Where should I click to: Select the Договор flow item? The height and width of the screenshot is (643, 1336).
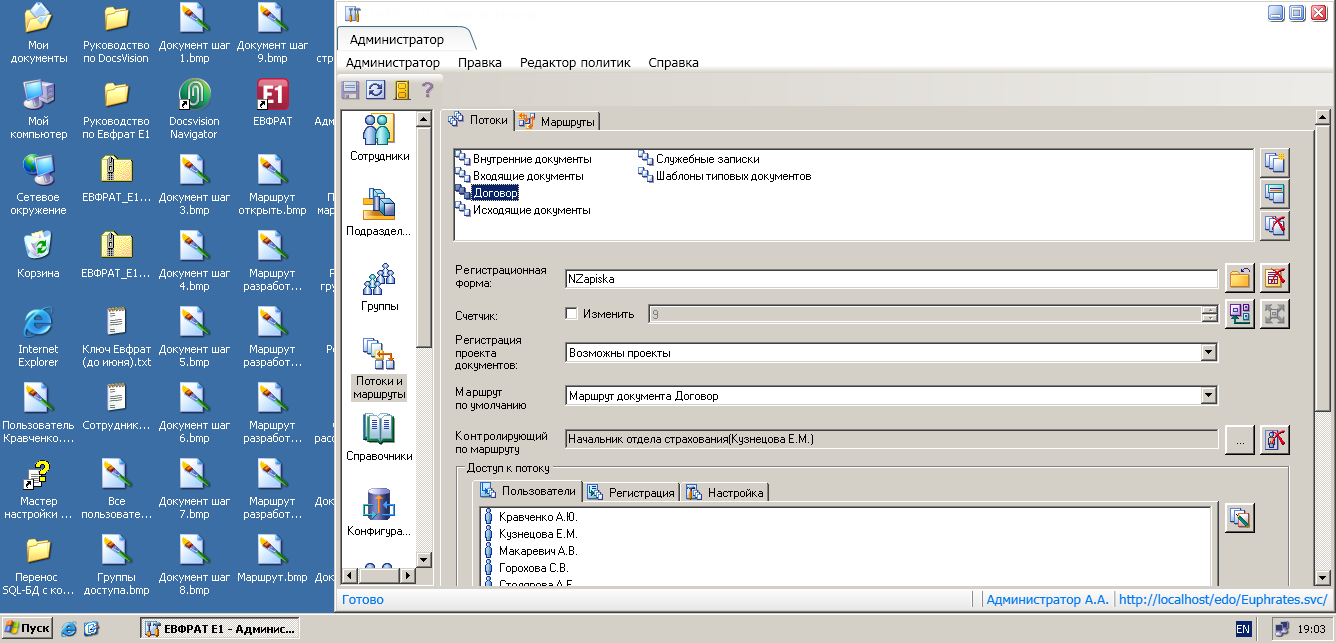(x=487, y=193)
